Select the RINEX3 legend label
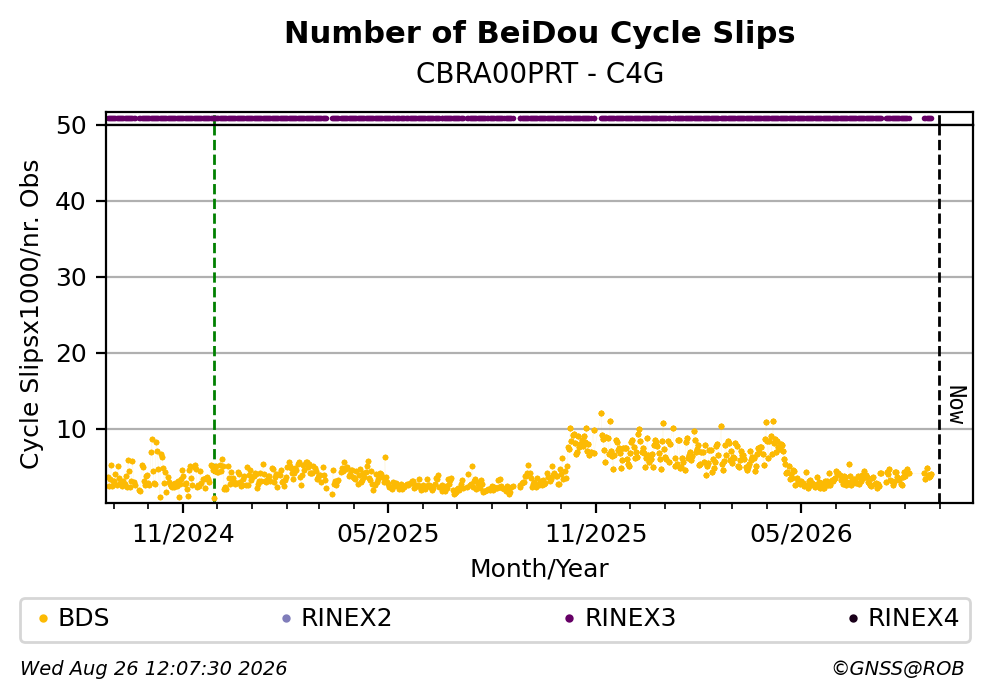 pos(630,618)
